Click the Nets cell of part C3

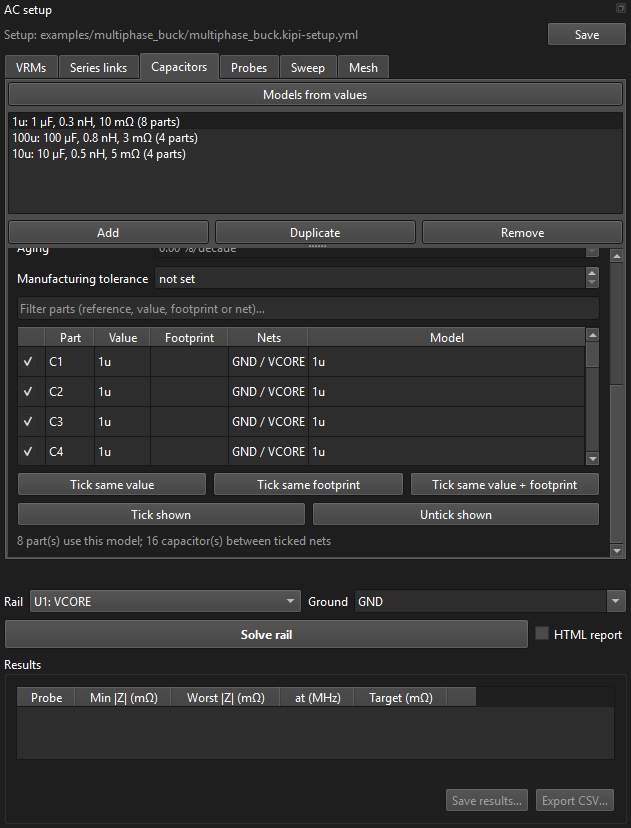(269, 421)
